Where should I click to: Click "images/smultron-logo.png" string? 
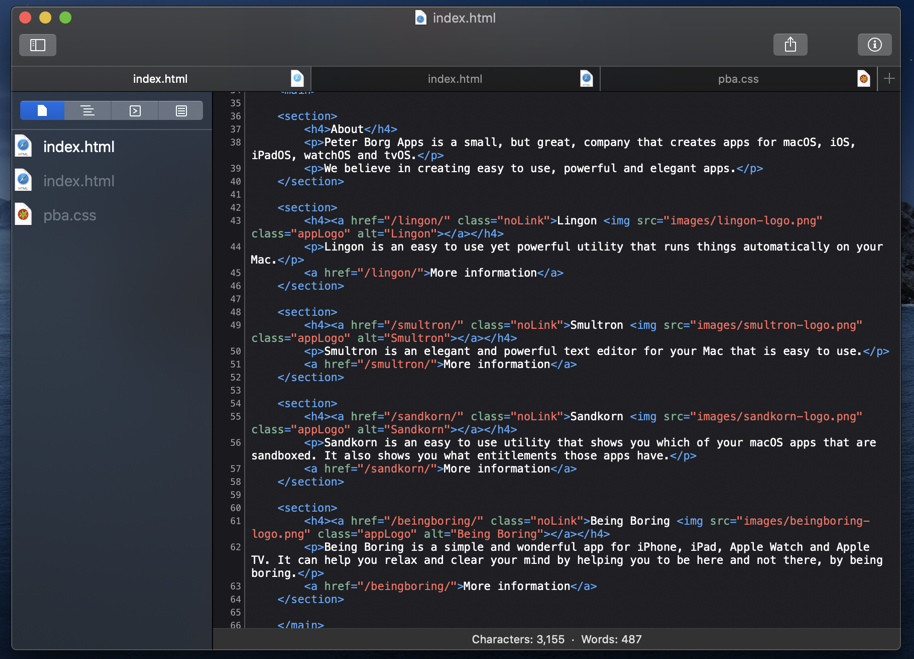coord(776,325)
